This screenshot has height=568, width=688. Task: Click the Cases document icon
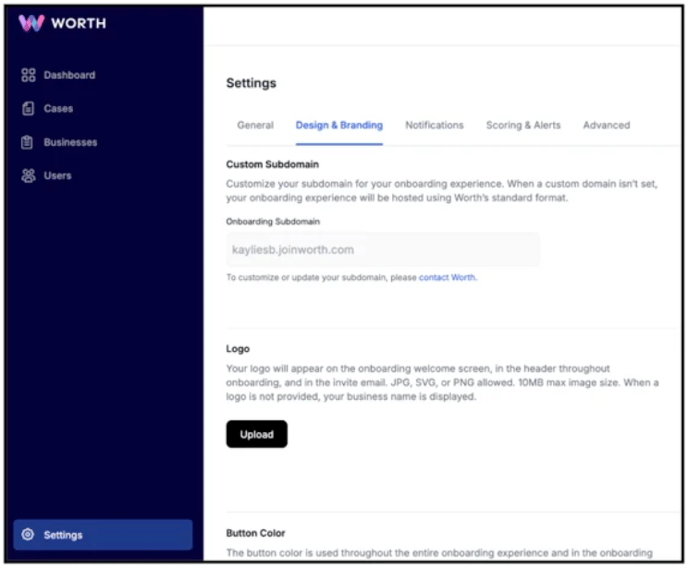(x=28, y=108)
